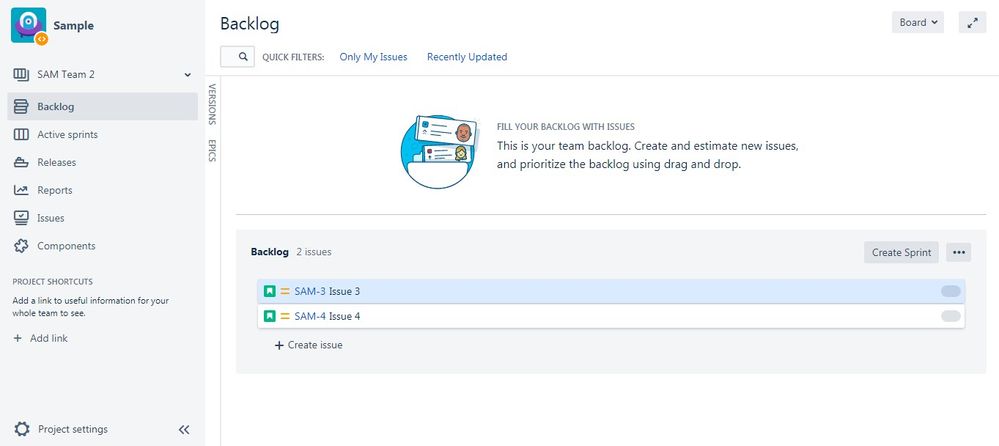Viewport: 999px width, 446px height.
Task: Click the estimate badge on the SAM-4 row
Action: point(951,316)
